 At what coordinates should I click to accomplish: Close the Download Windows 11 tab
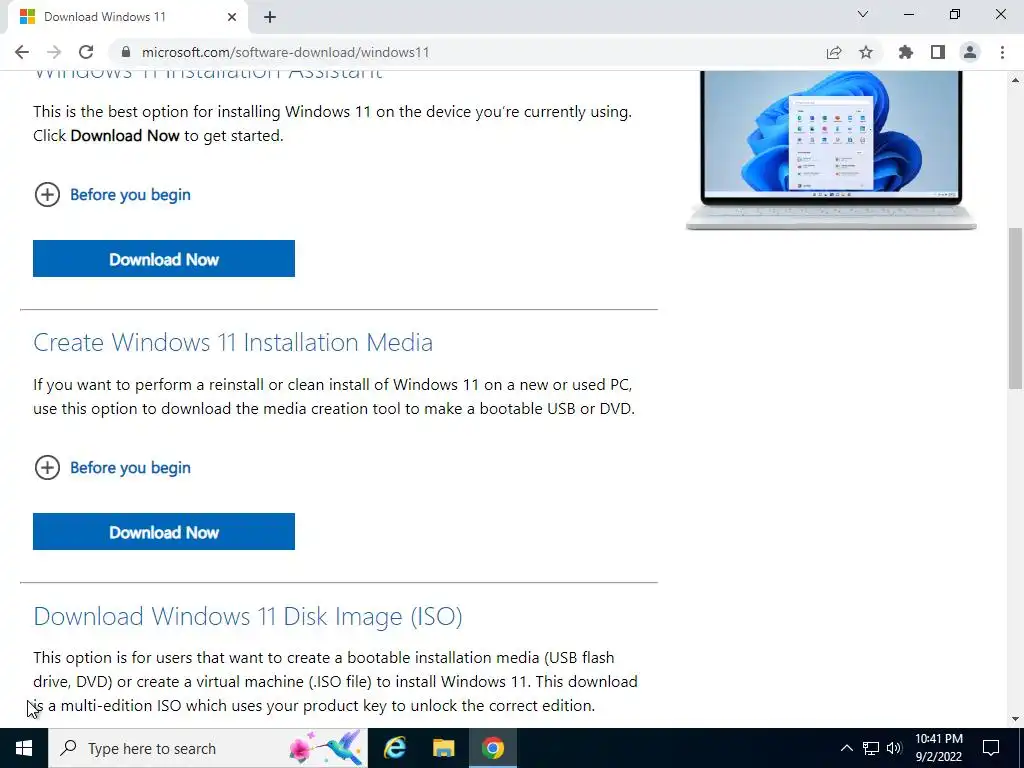(x=232, y=17)
